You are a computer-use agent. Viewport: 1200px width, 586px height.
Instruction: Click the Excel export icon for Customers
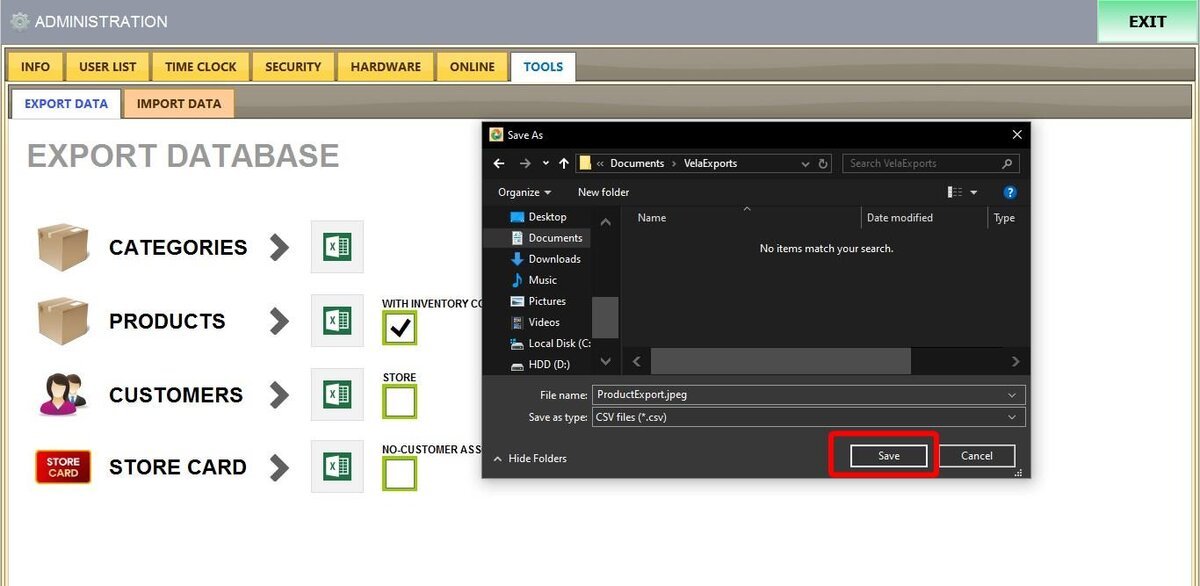(337, 394)
